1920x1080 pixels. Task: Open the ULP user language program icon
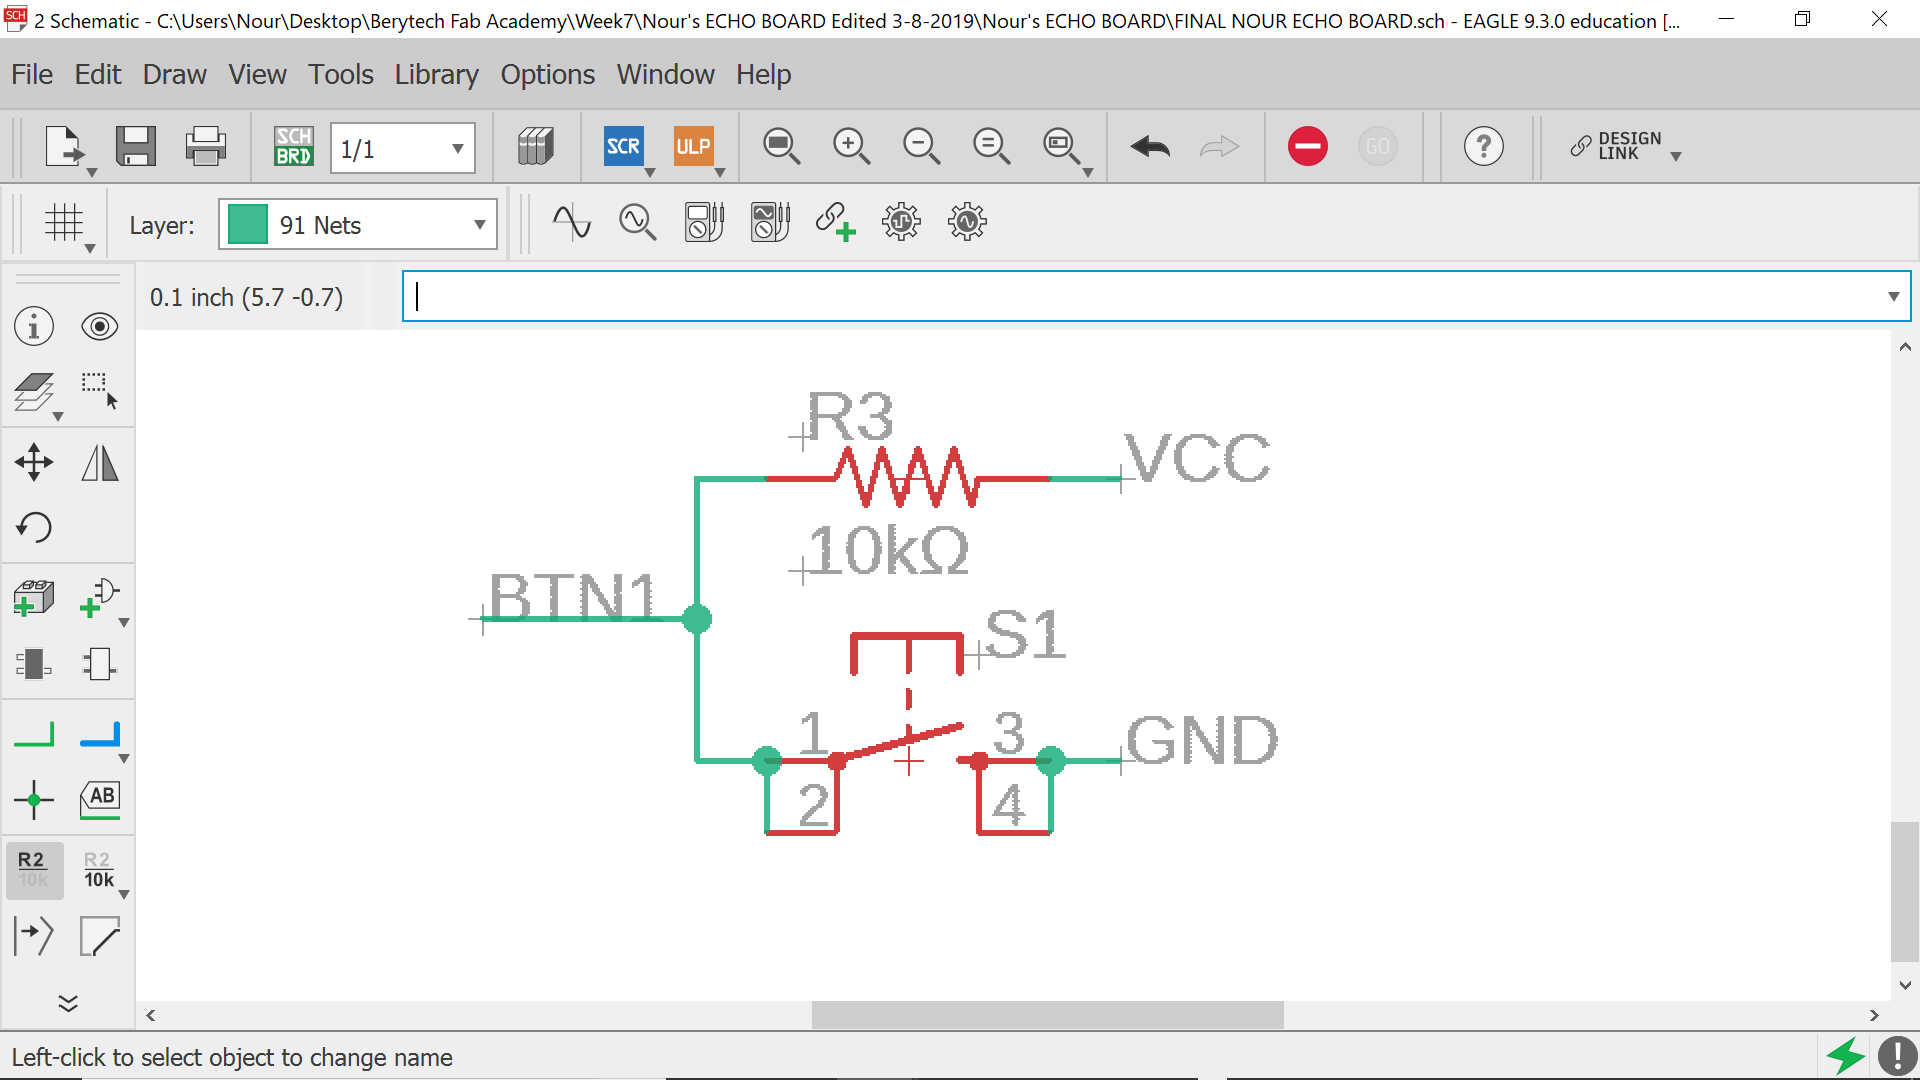693,147
